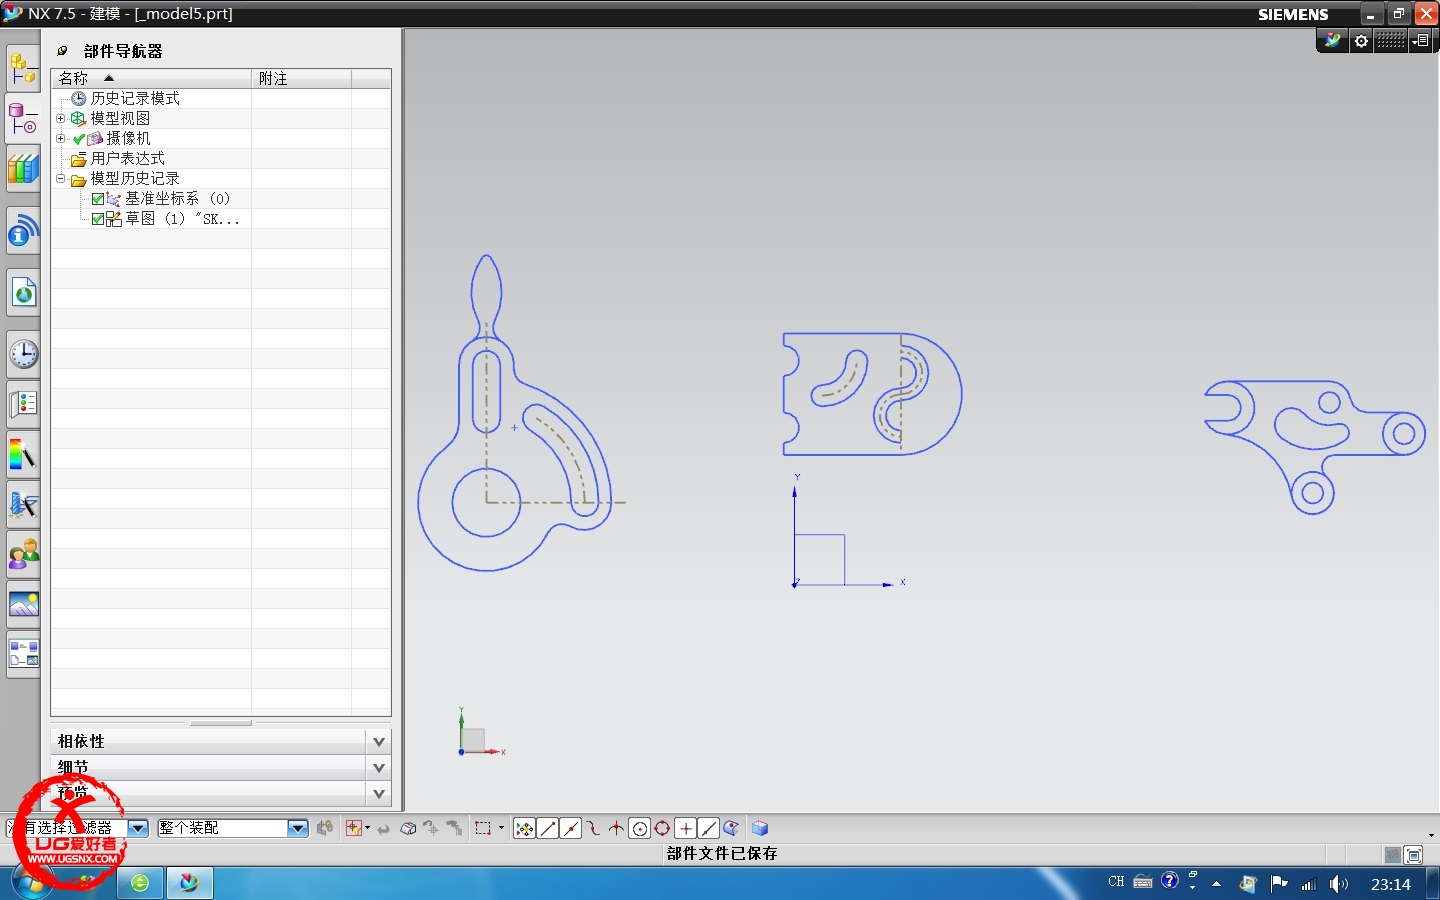The height and width of the screenshot is (900, 1440).
Task: Open the HD3D info sidebar icon
Action: [22, 232]
